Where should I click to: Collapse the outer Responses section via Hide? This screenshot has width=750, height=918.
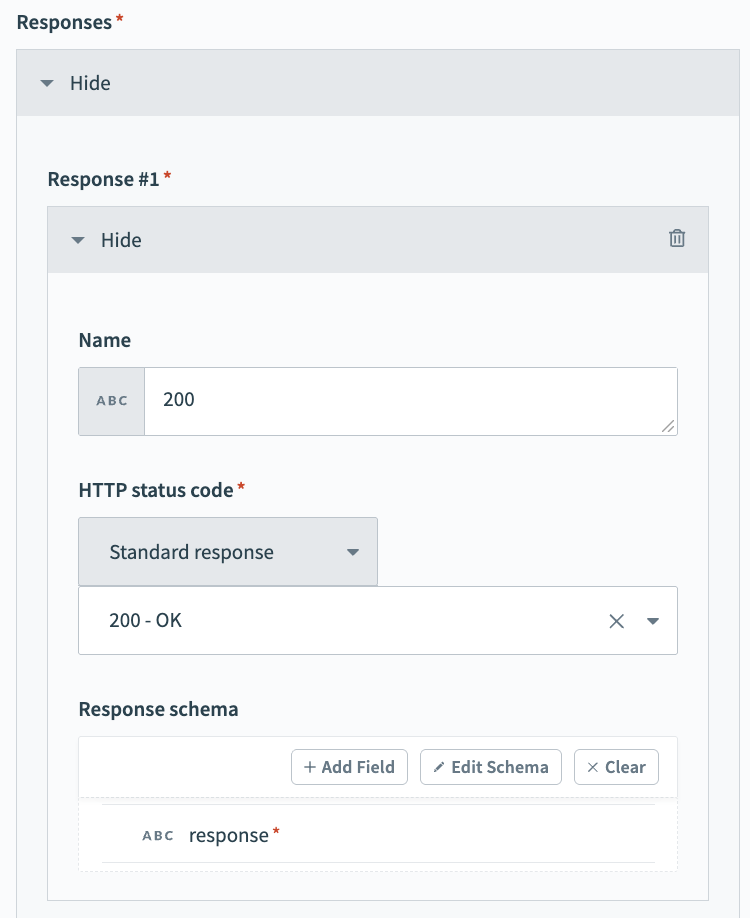coord(90,83)
